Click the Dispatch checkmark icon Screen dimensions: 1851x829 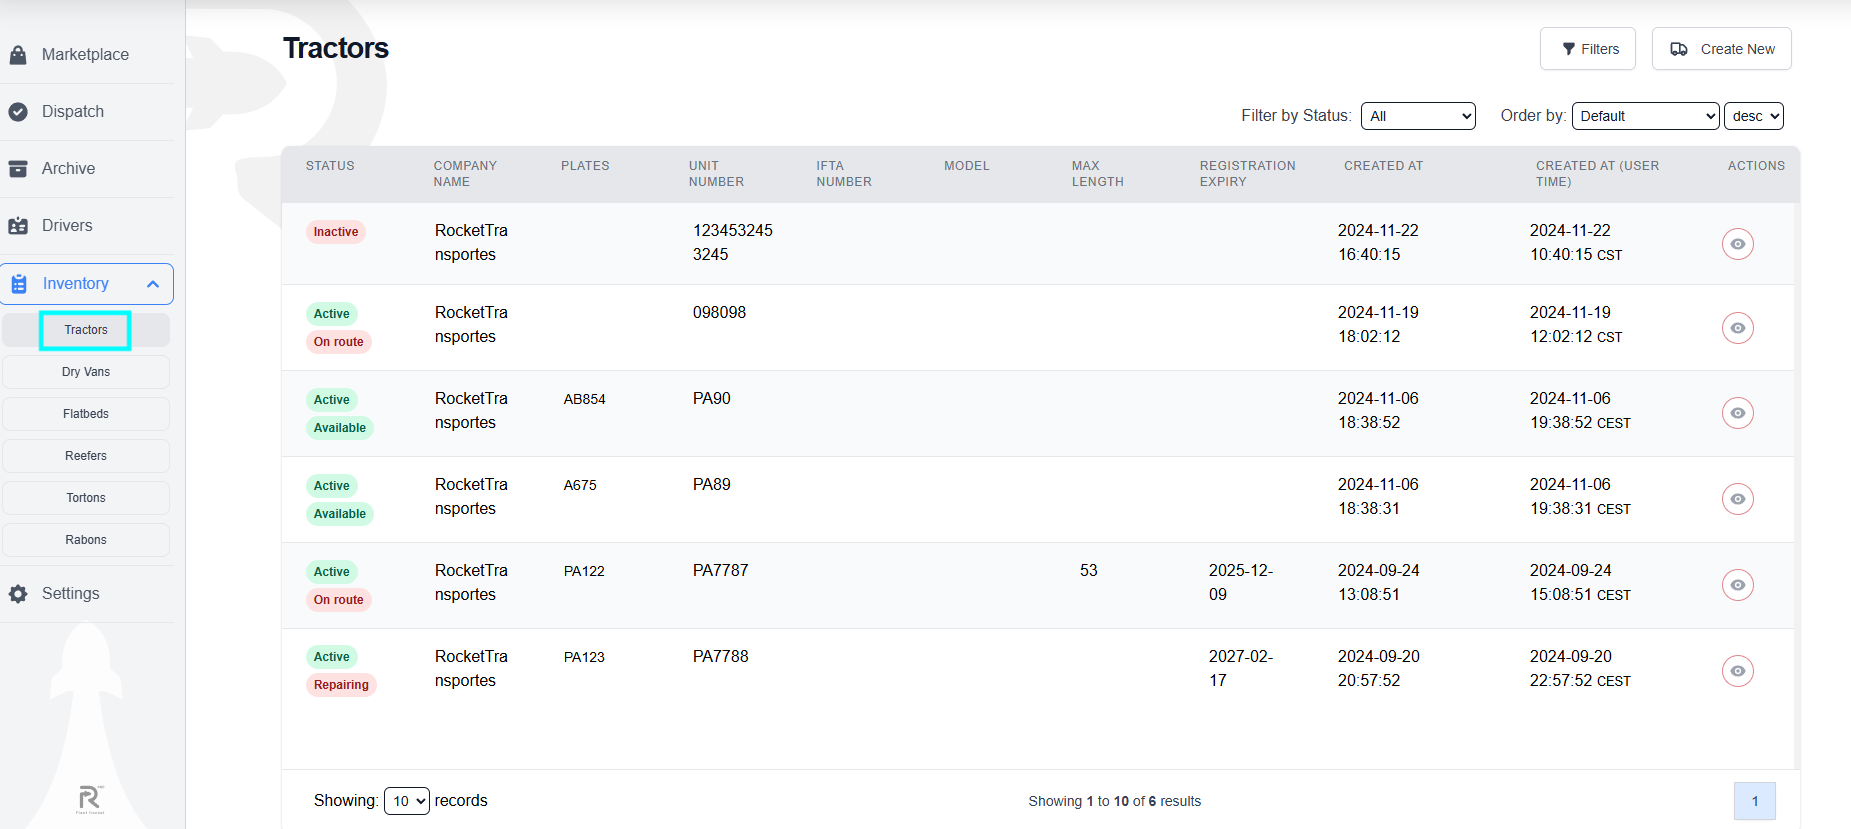pos(18,112)
